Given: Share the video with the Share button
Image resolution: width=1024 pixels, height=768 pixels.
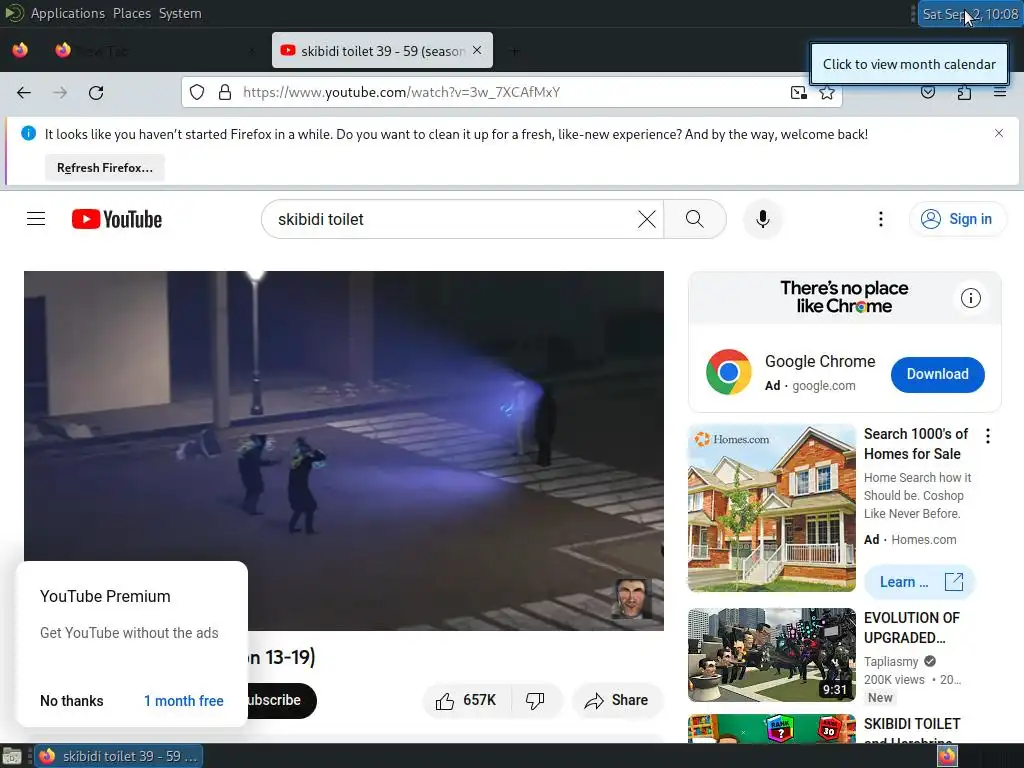Looking at the screenshot, I should click(x=616, y=701).
